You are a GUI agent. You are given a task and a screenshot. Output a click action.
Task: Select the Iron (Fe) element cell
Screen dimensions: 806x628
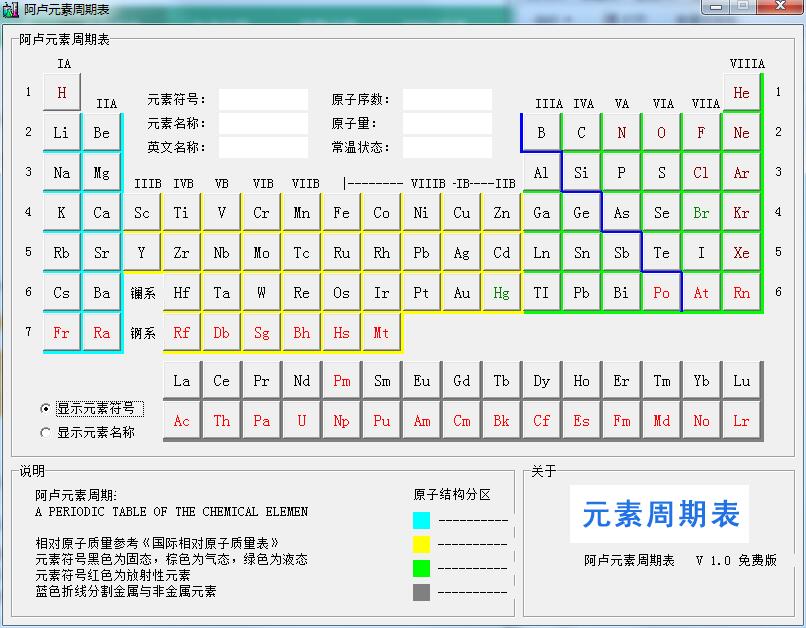pos(341,212)
